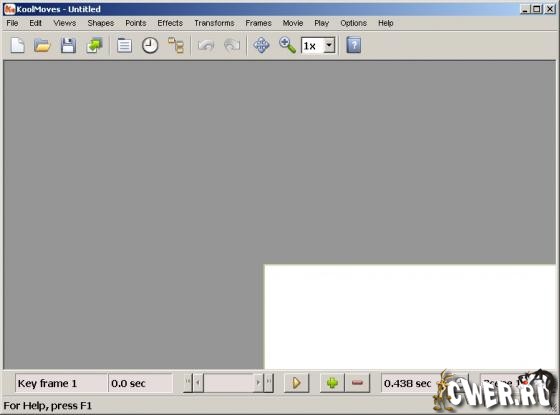
Task: Click the clock timing icon
Action: tap(150, 45)
